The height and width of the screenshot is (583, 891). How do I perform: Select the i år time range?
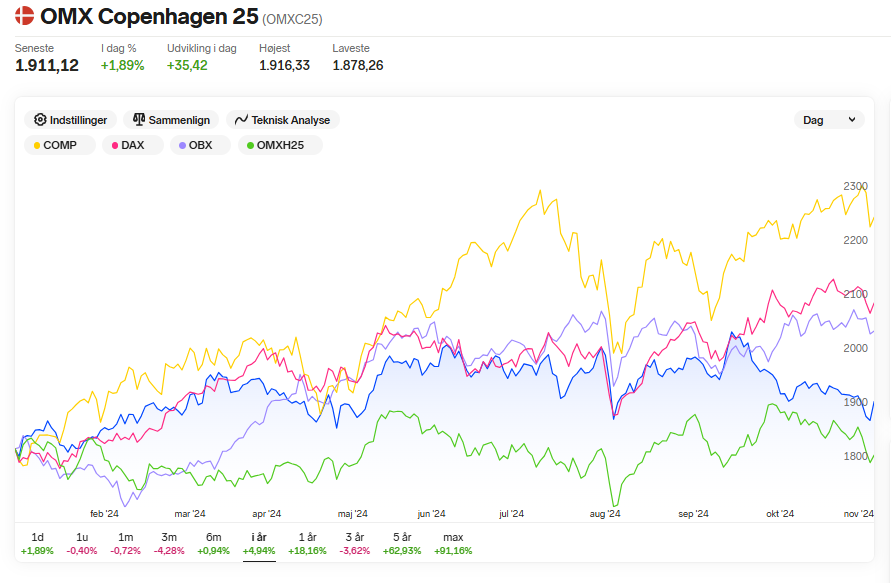(259, 543)
